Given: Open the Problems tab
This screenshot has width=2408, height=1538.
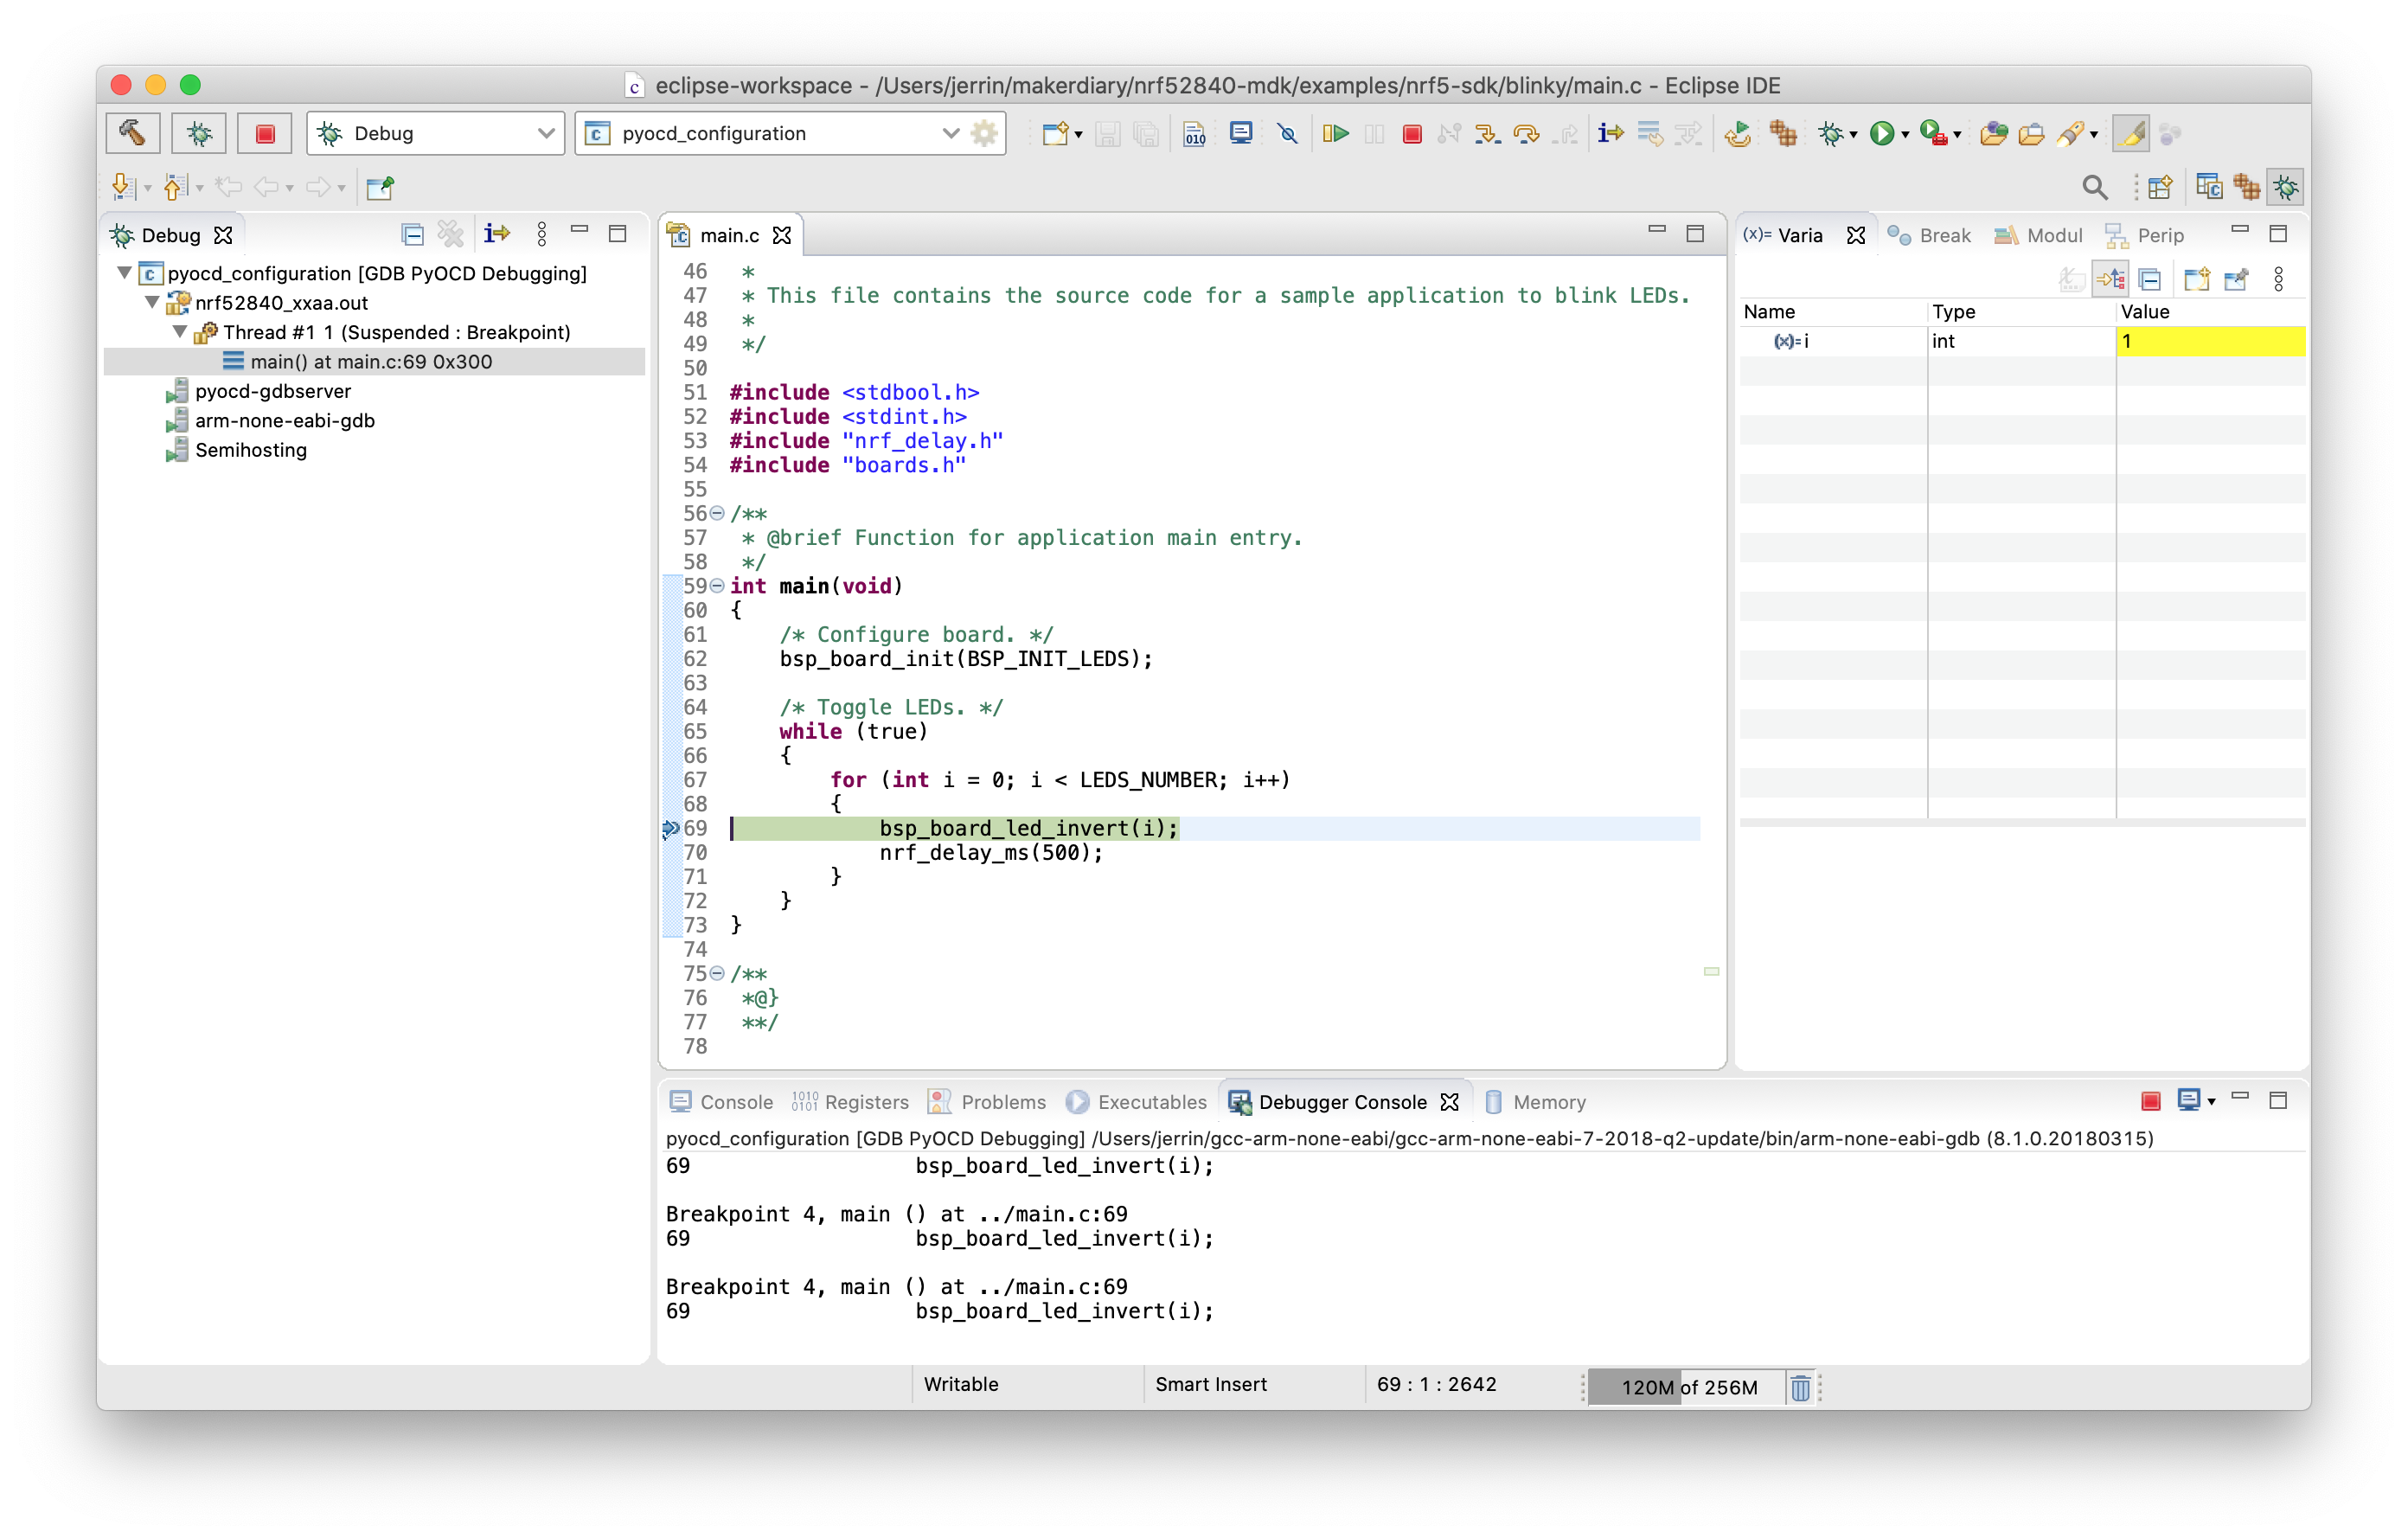Looking at the screenshot, I should pos(988,1101).
